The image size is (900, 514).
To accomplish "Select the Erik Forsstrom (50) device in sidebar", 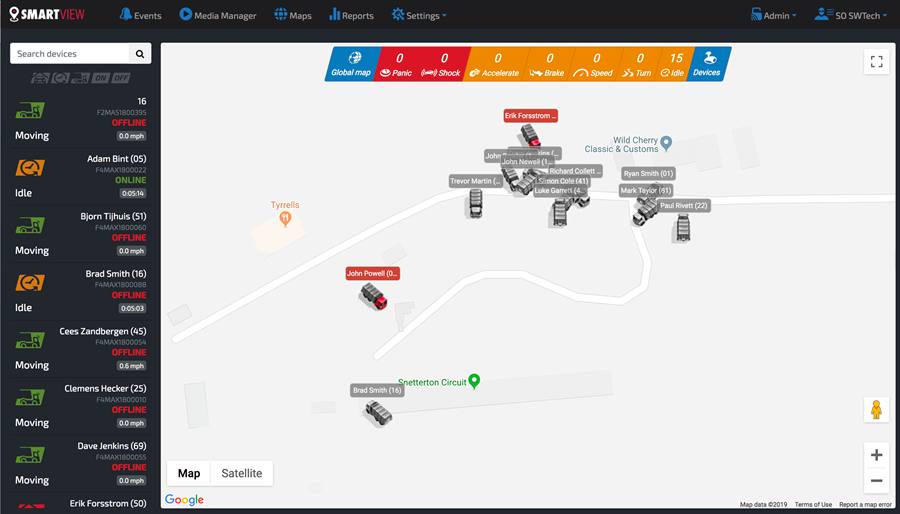I will [x=80, y=503].
